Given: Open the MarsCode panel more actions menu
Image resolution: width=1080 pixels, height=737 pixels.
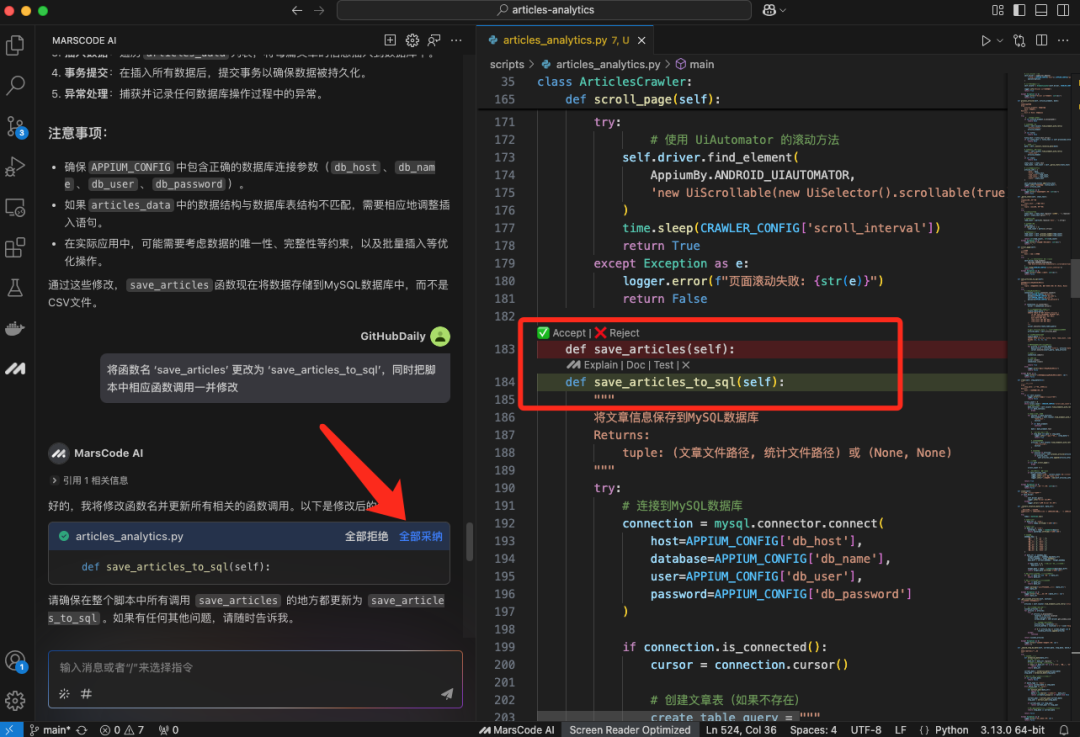Looking at the screenshot, I should click(x=456, y=40).
